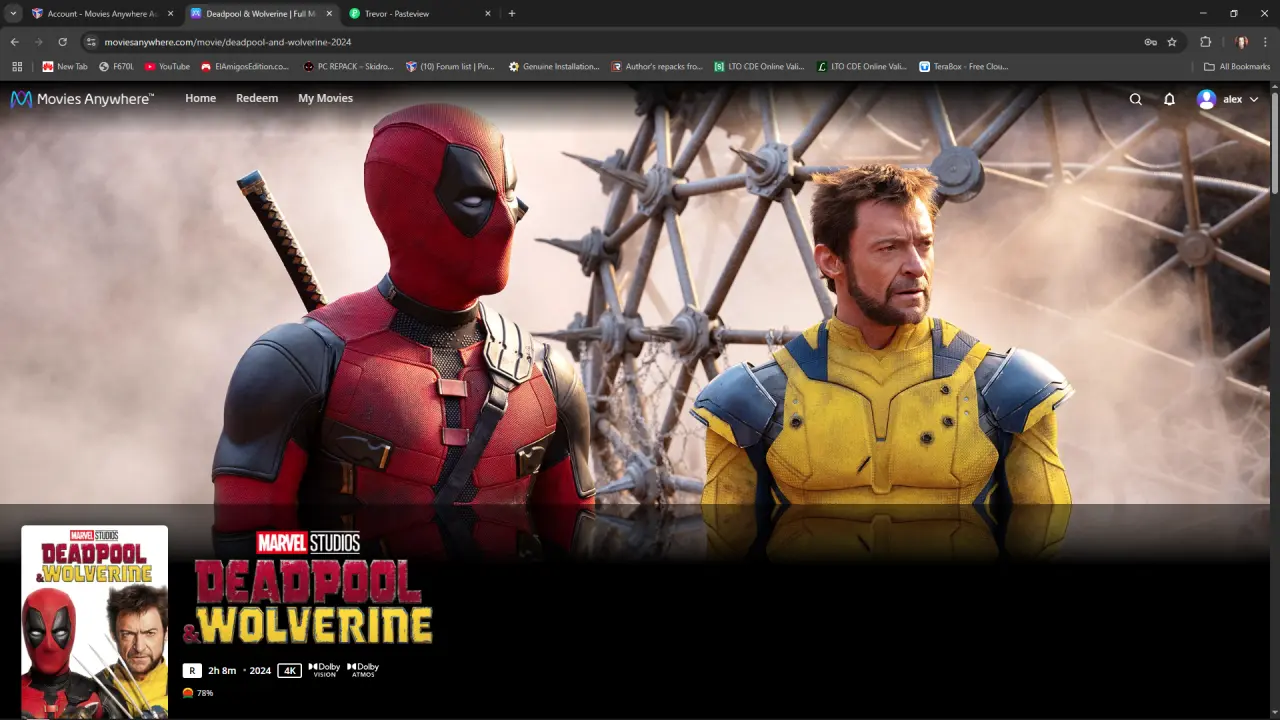Click the Dolby Atmos badge
Screen dimensions: 1280x720
point(363,670)
